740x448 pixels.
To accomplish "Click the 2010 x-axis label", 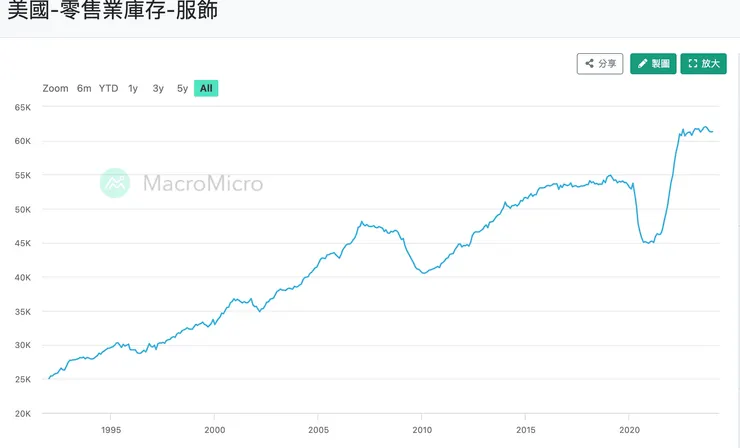I will [421, 430].
